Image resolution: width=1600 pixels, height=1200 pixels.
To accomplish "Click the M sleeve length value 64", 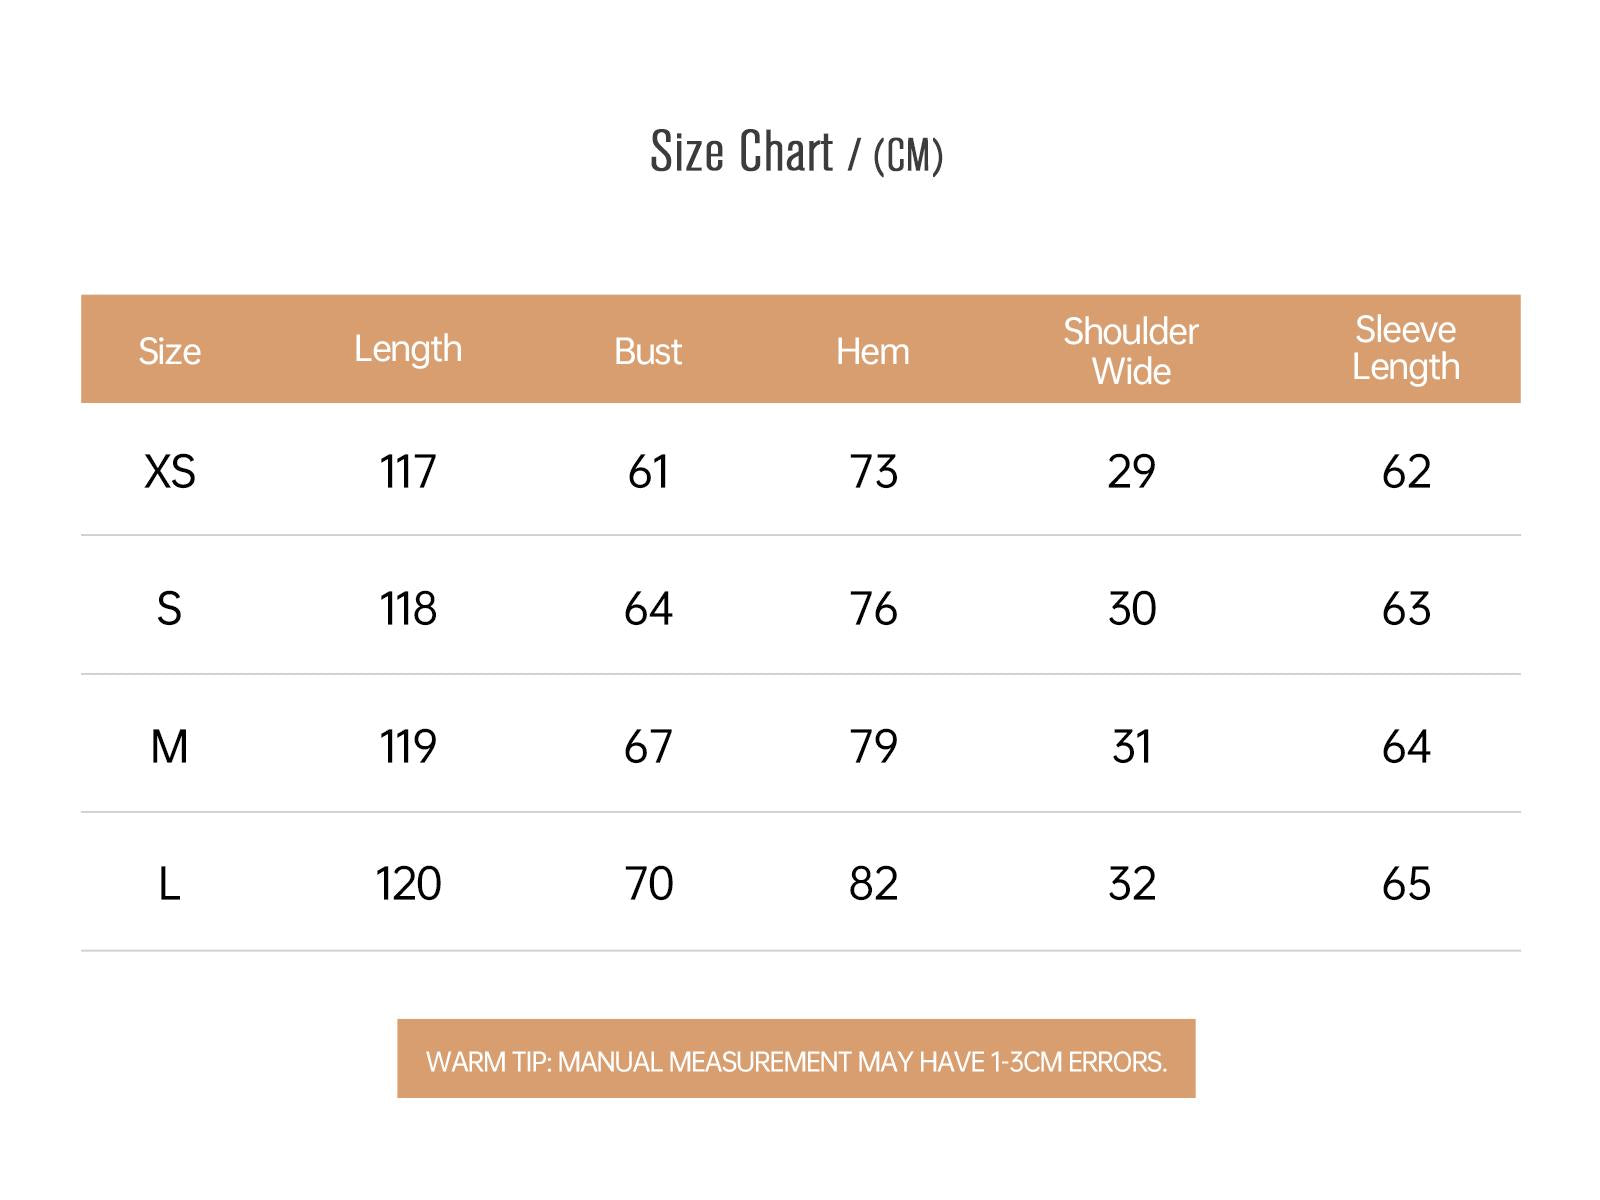I will click(1406, 747).
